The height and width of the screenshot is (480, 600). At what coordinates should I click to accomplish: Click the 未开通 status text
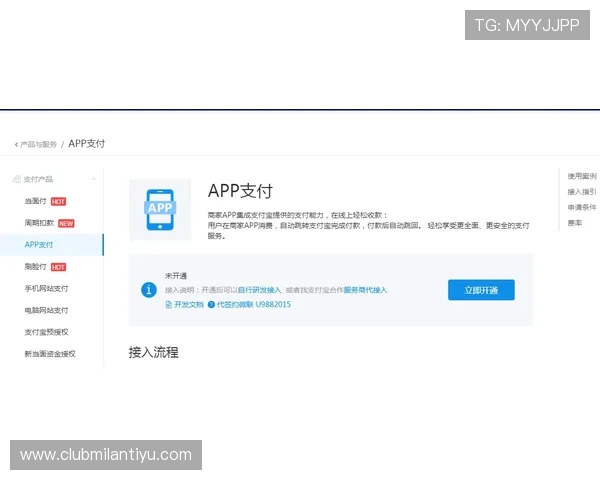point(176,276)
